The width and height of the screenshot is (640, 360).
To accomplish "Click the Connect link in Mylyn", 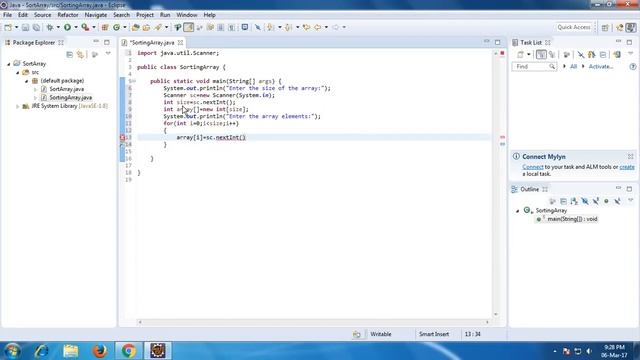I will point(533,167).
